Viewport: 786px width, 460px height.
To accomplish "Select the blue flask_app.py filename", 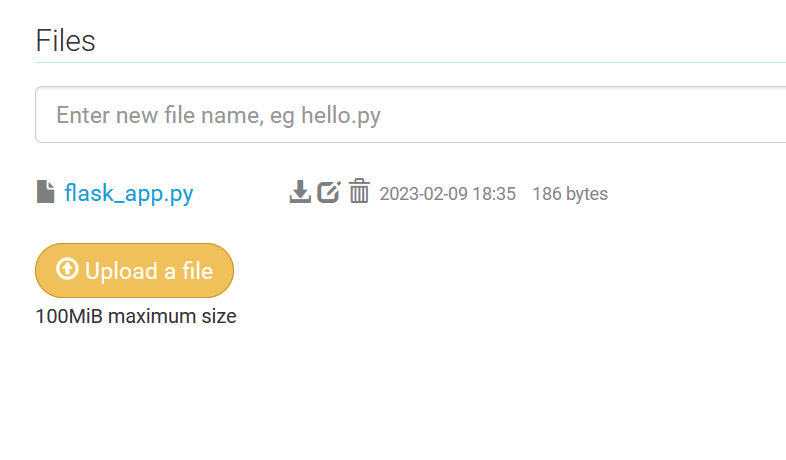I will coord(128,193).
